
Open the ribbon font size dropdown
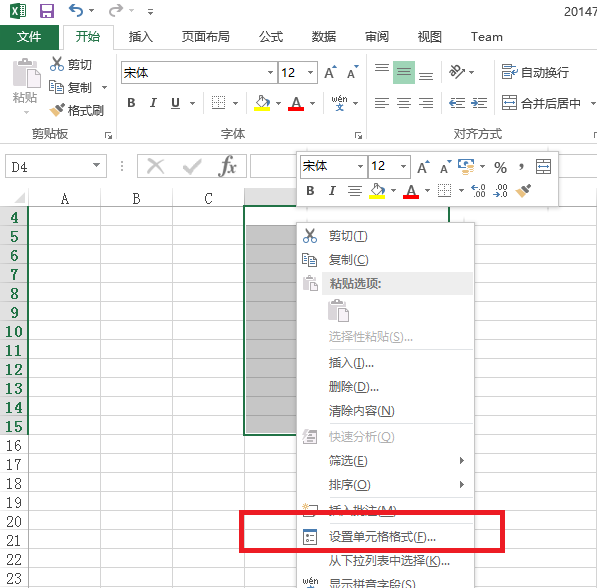310,72
